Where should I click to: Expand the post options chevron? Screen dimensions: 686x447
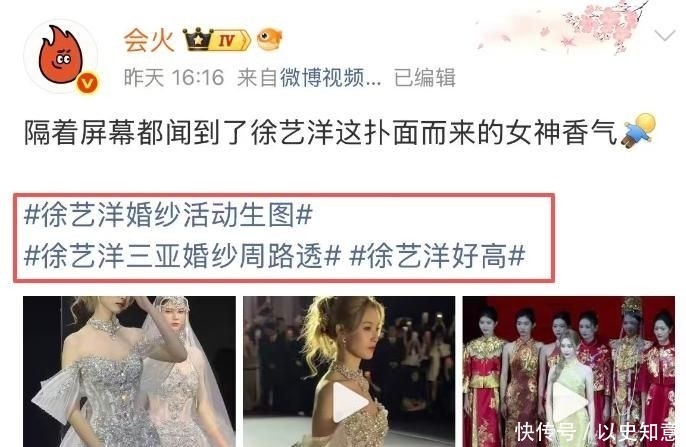coord(665,35)
